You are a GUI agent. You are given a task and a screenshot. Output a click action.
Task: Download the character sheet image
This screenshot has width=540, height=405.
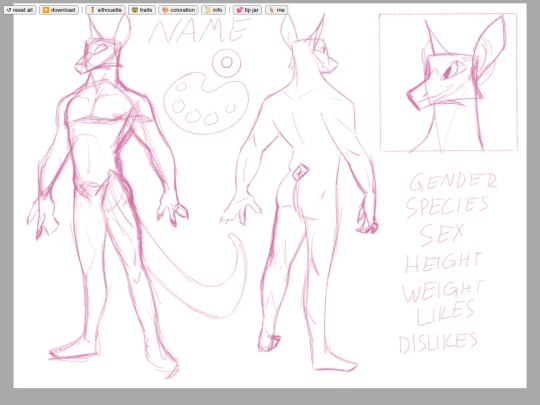59,10
